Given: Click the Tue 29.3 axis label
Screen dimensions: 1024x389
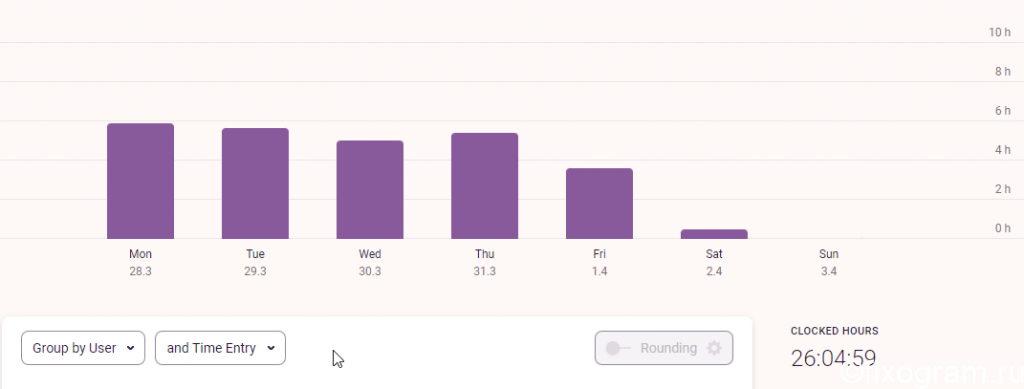Looking at the screenshot, I should tap(255, 262).
